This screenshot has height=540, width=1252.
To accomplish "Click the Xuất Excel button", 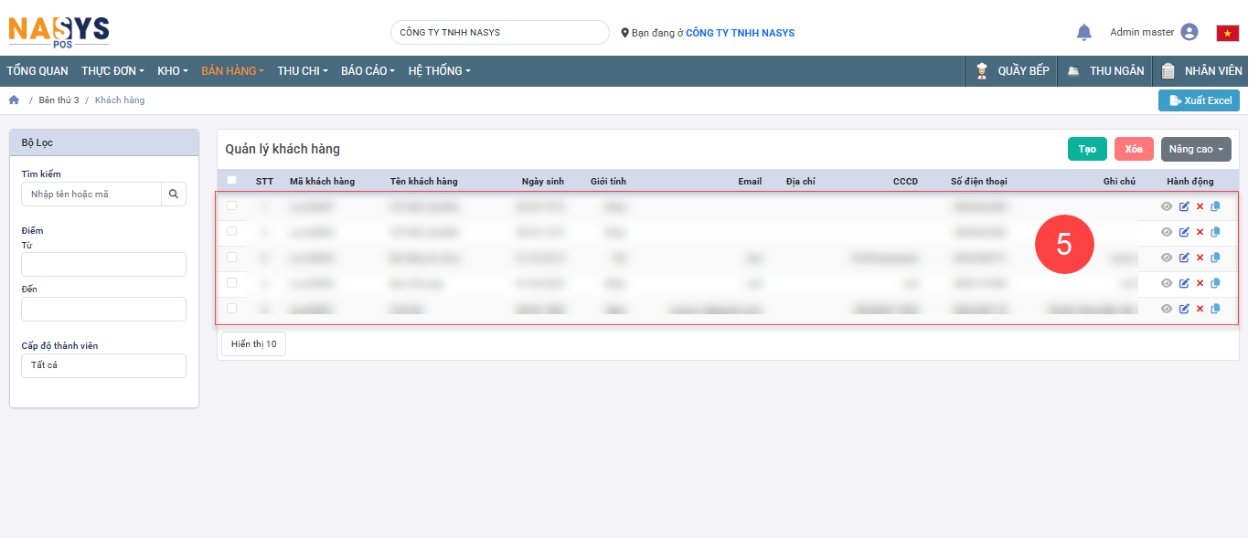I will click(x=1199, y=101).
